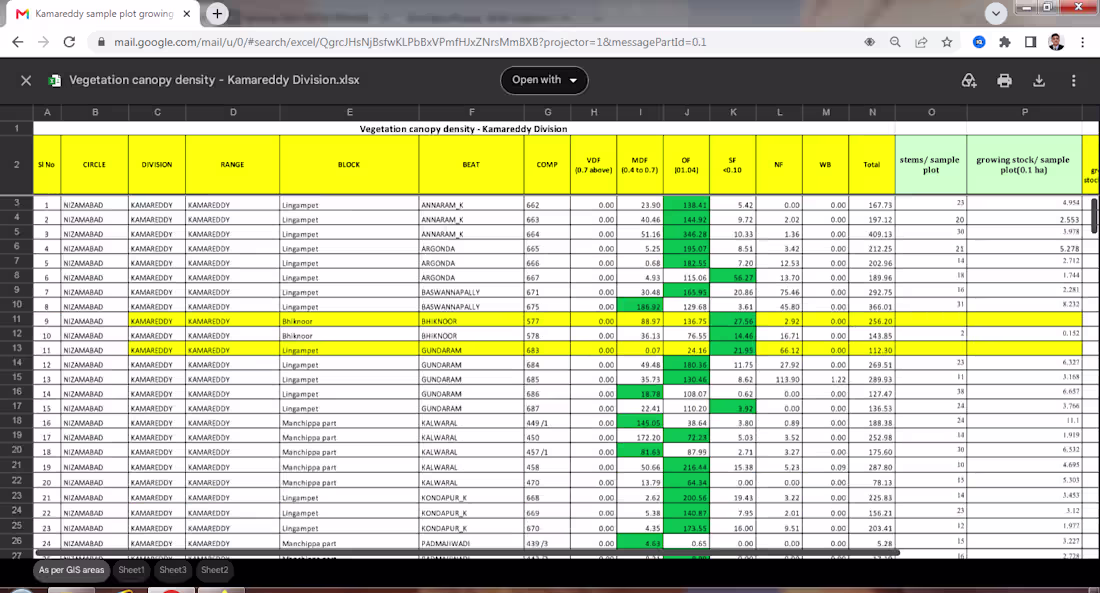Go back in browser history
The height and width of the screenshot is (593, 1100).
coord(18,42)
